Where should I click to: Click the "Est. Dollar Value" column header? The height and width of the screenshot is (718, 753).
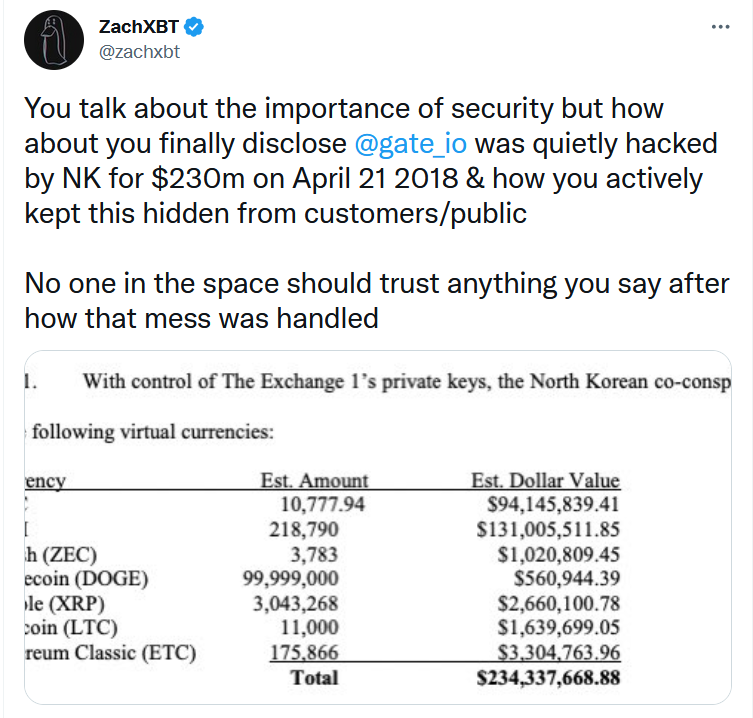click(545, 481)
